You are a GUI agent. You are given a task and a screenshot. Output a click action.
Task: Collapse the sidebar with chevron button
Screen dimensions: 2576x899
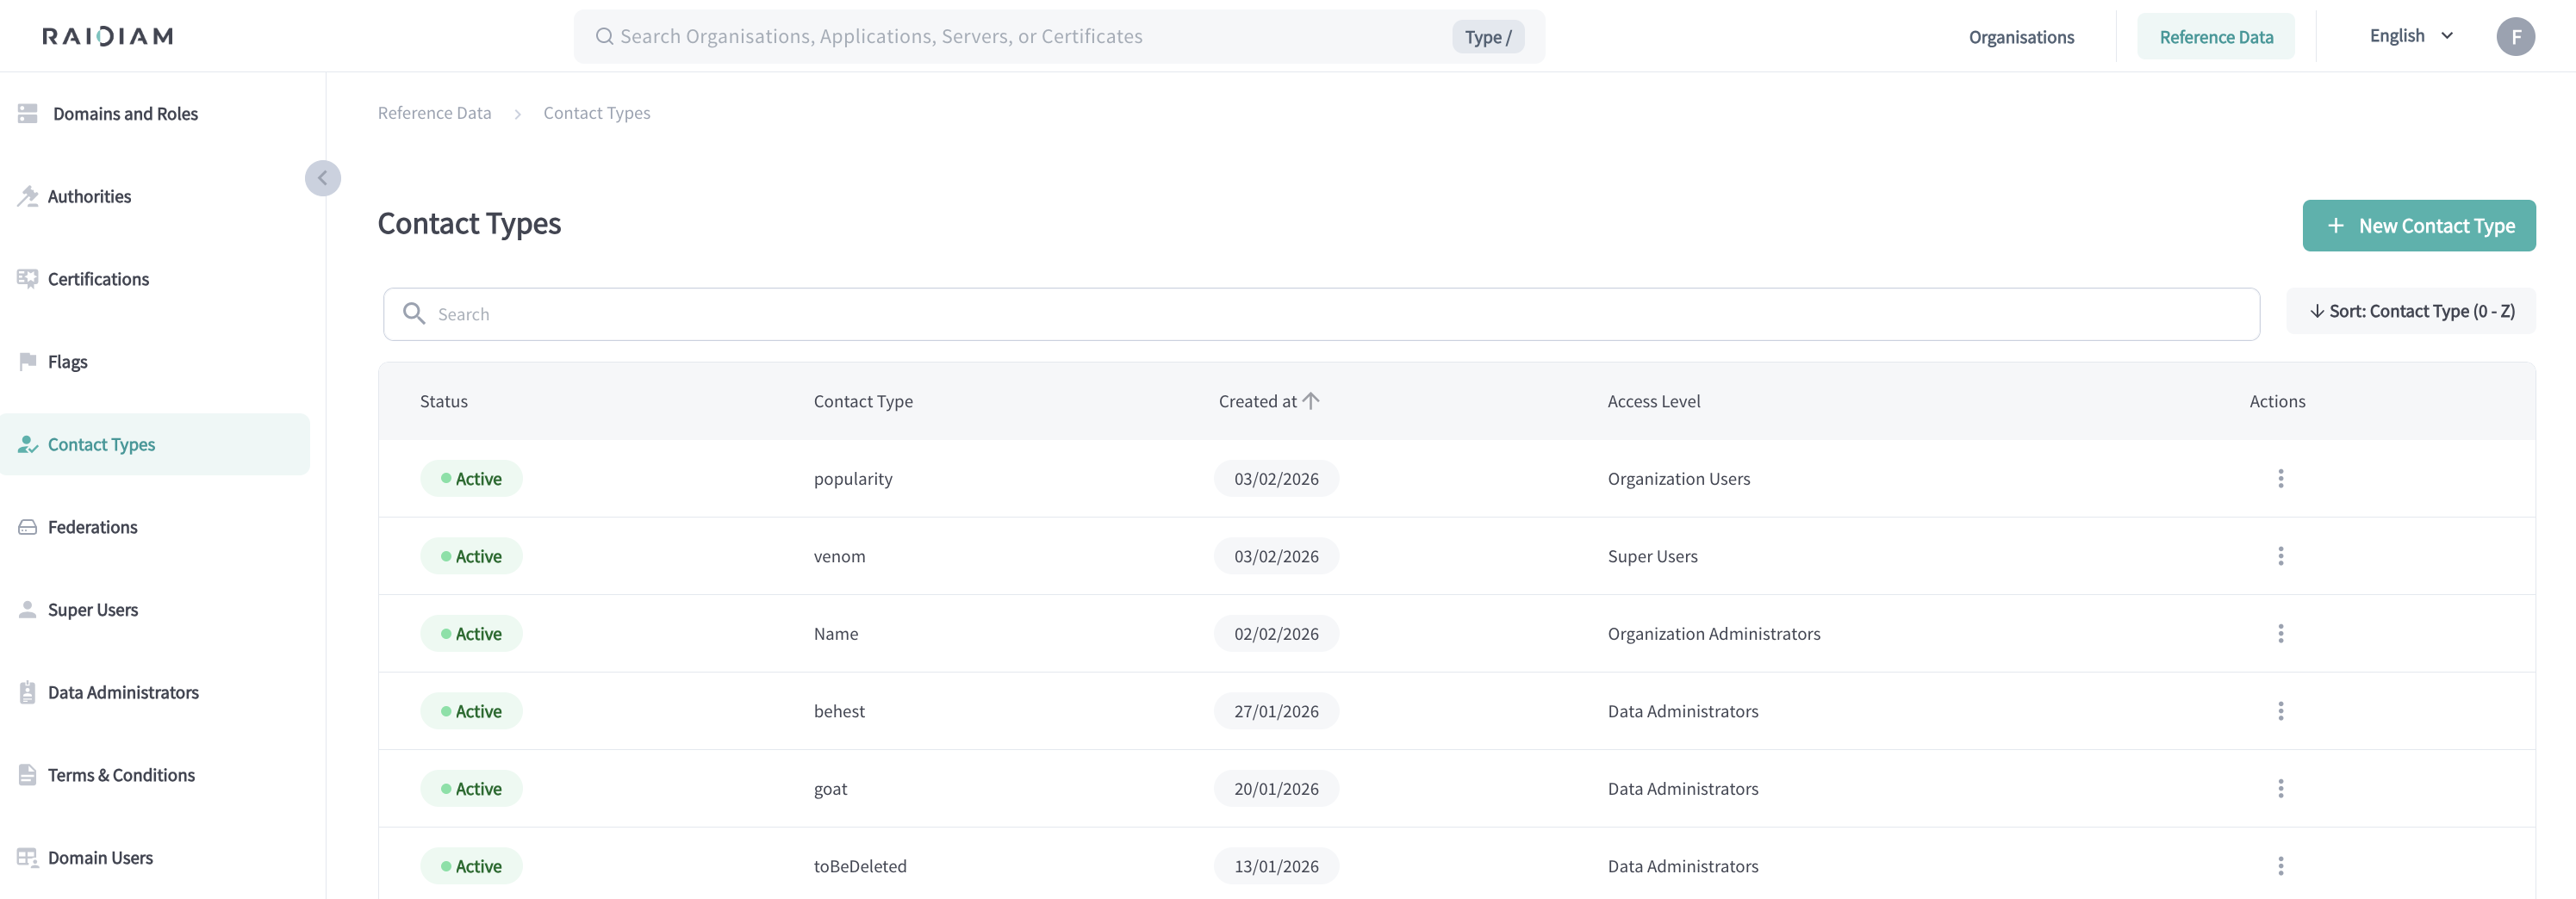[x=322, y=178]
